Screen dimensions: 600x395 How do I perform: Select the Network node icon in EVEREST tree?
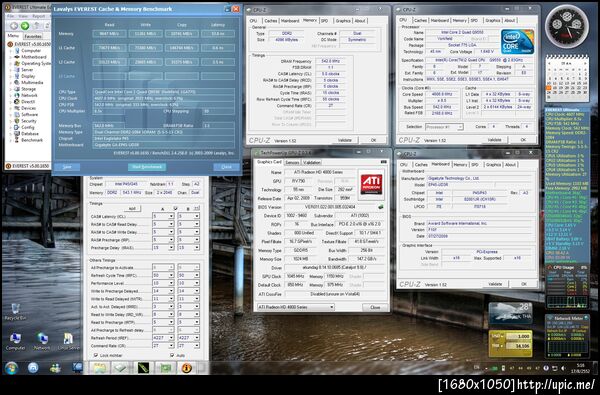click(x=17, y=95)
